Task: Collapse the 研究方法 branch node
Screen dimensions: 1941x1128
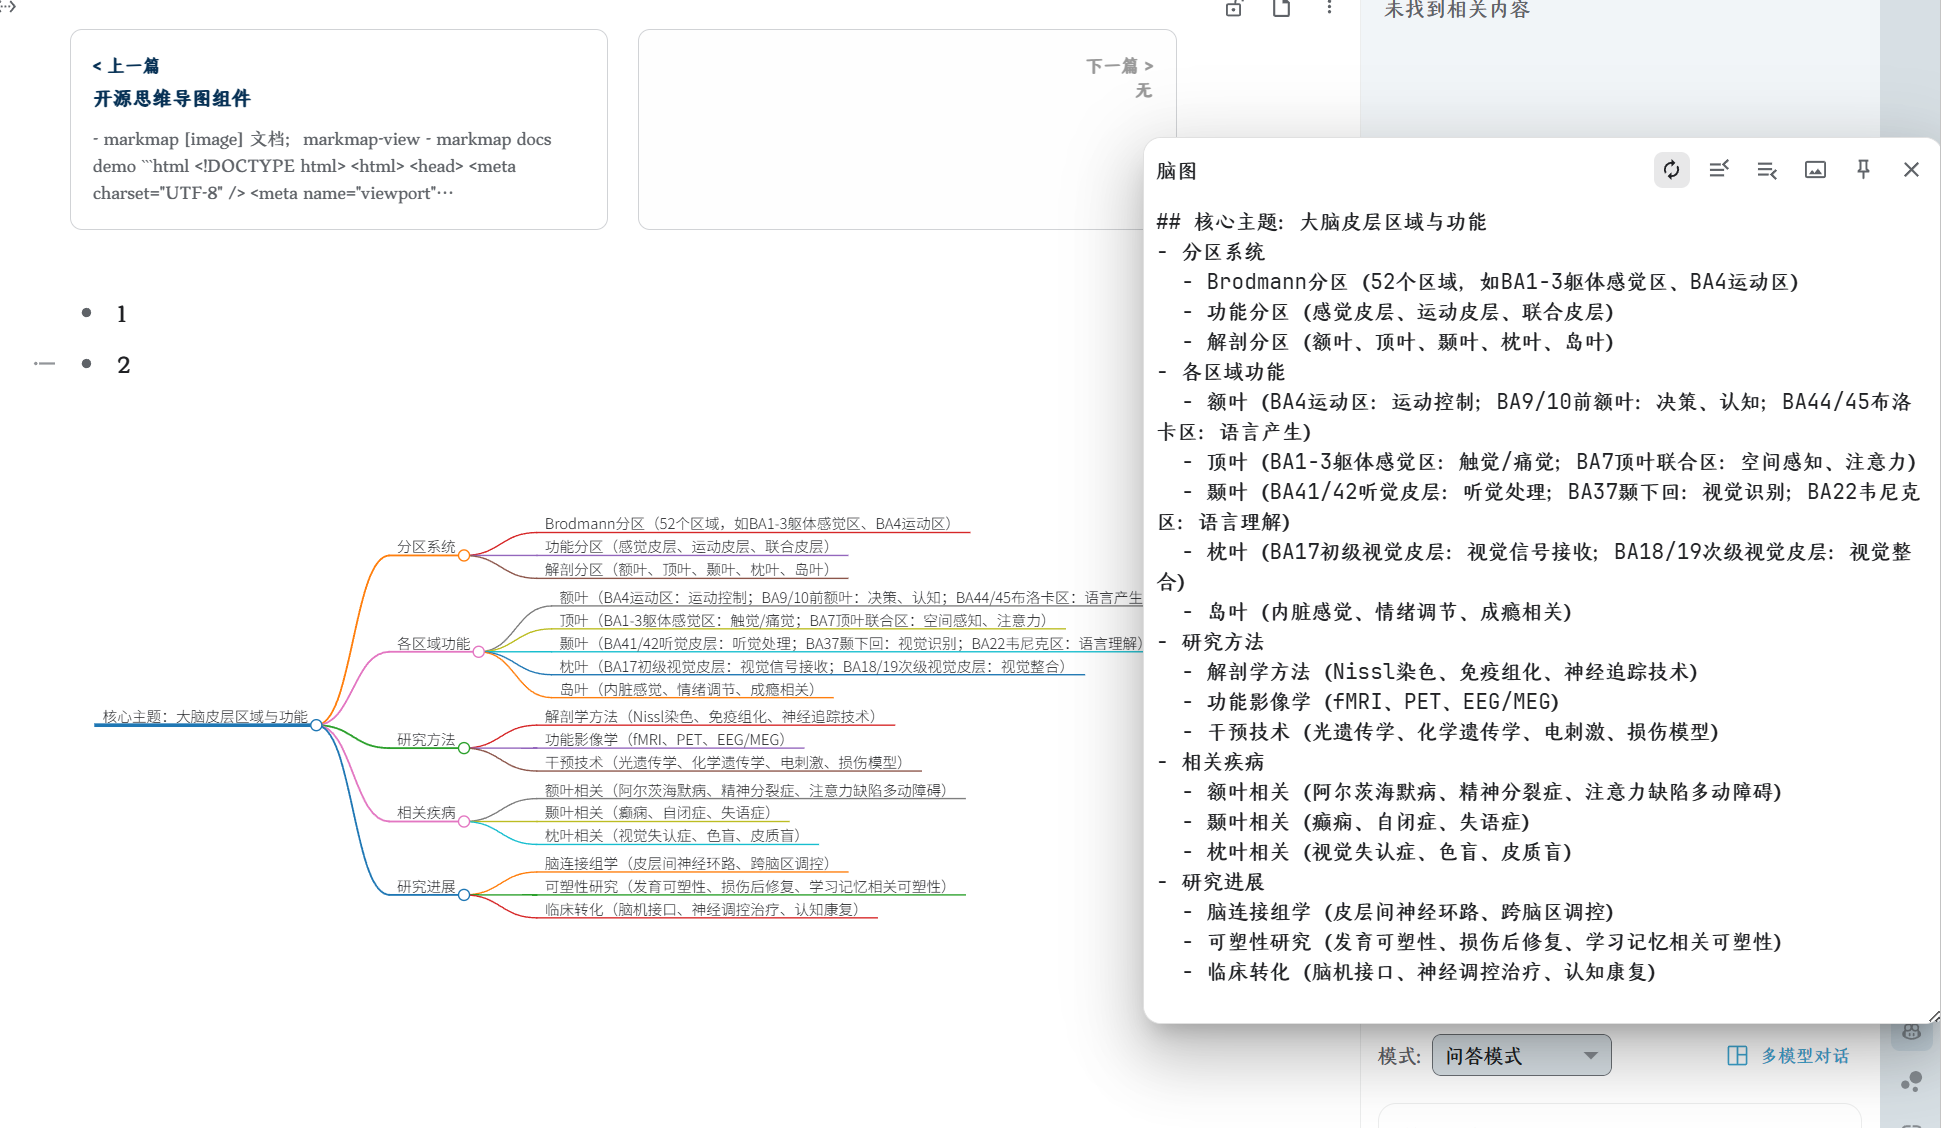Action: pyautogui.click(x=464, y=748)
